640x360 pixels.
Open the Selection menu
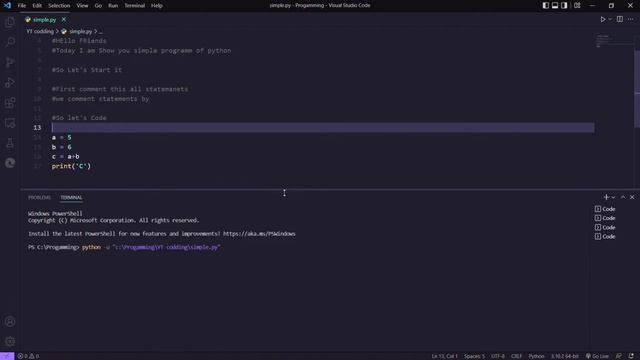[59, 6]
